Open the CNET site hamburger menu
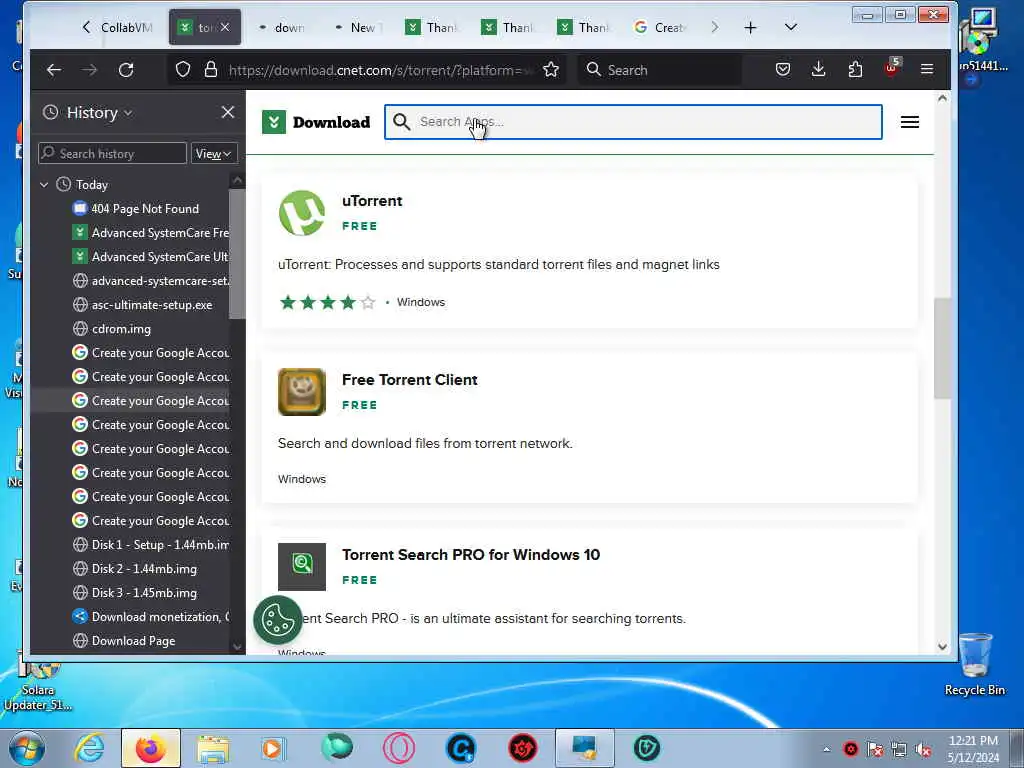1024x768 pixels. (910, 122)
